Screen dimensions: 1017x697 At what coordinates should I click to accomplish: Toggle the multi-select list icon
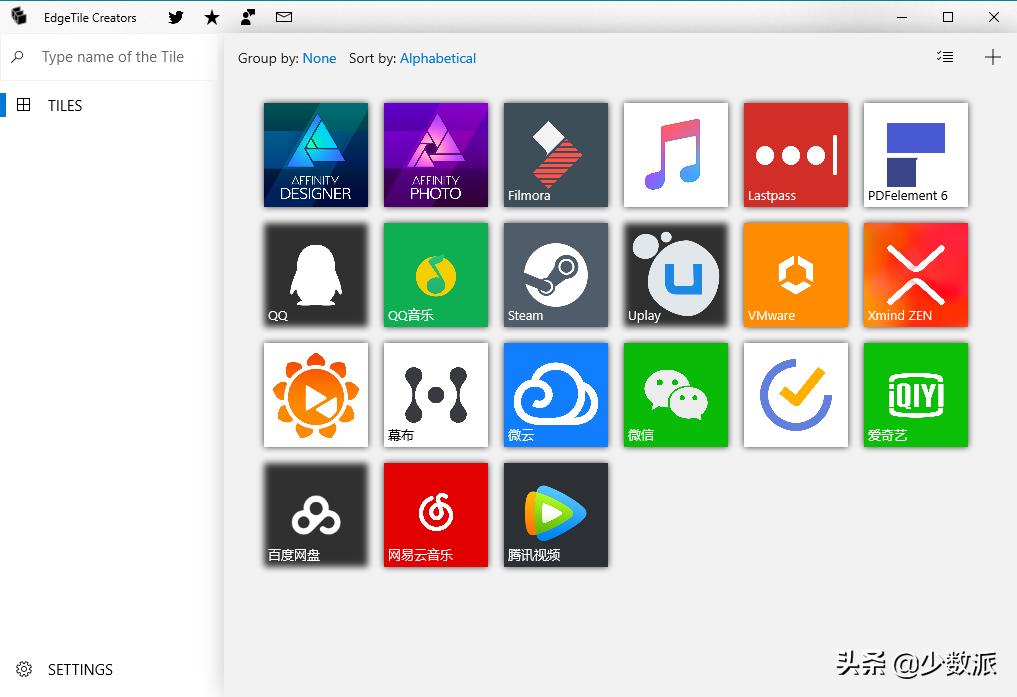tap(945, 57)
